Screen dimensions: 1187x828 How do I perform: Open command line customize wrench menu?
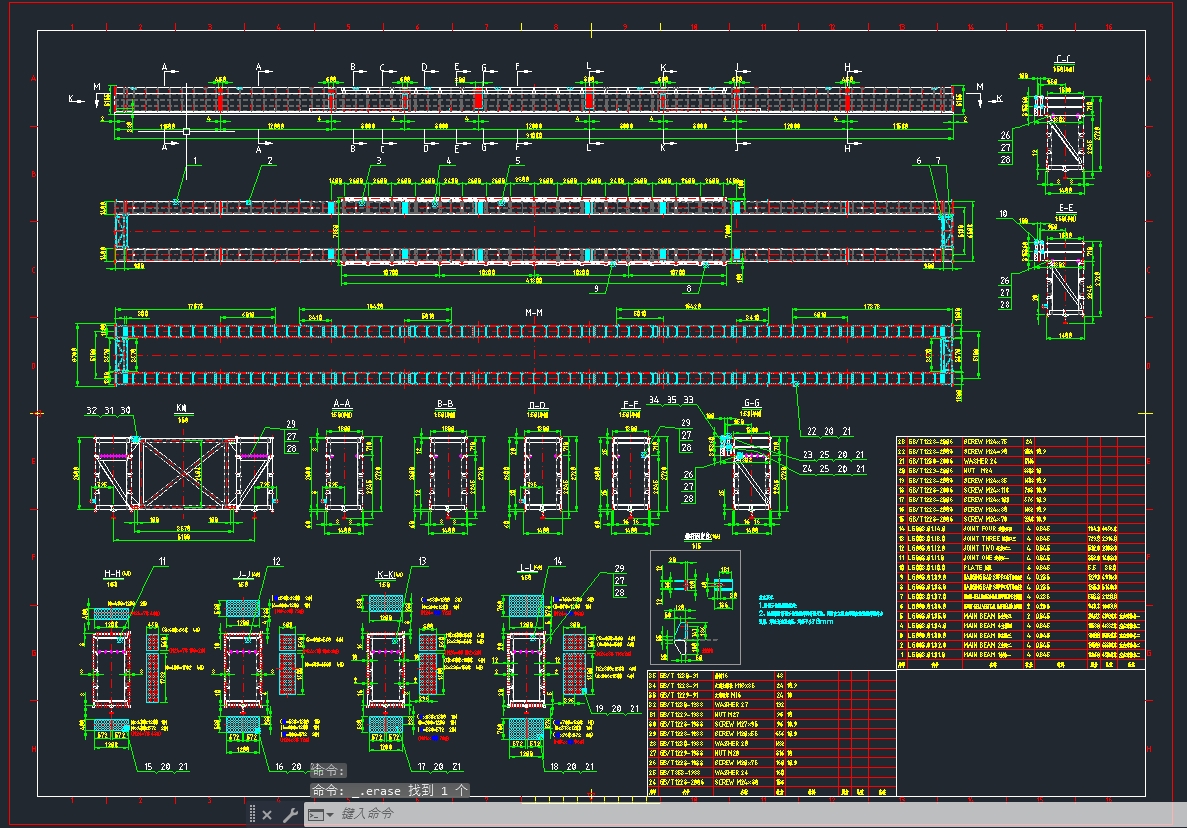click(x=290, y=815)
